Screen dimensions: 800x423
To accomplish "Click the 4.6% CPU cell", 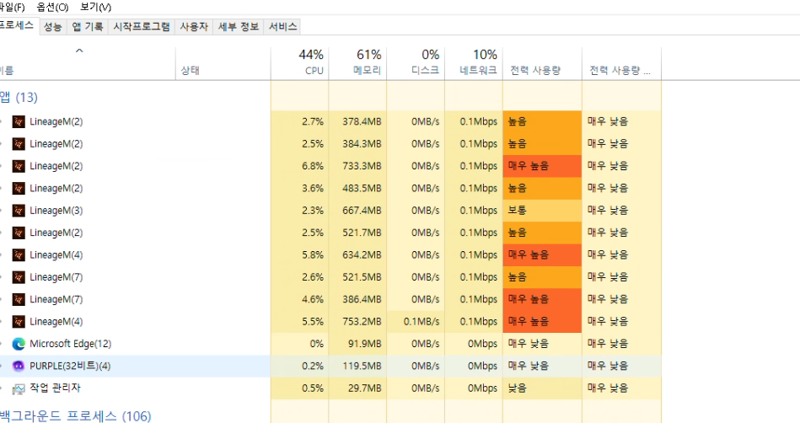I will pos(299,299).
